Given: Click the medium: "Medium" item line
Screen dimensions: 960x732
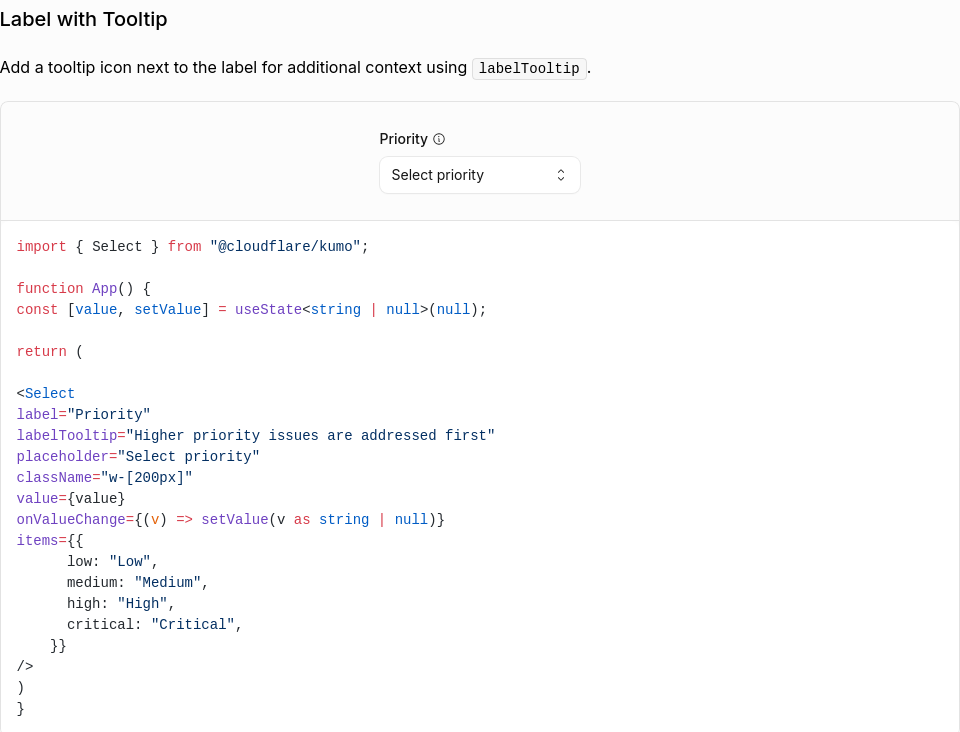Looking at the screenshot, I should point(138,583).
